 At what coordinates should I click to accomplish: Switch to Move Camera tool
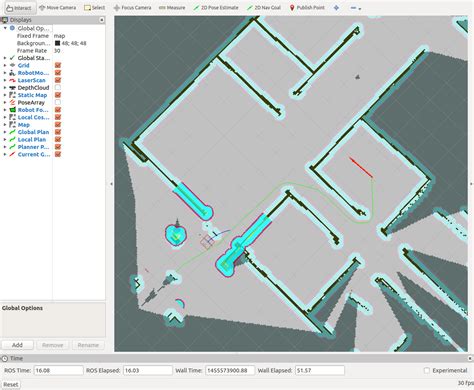[57, 7]
